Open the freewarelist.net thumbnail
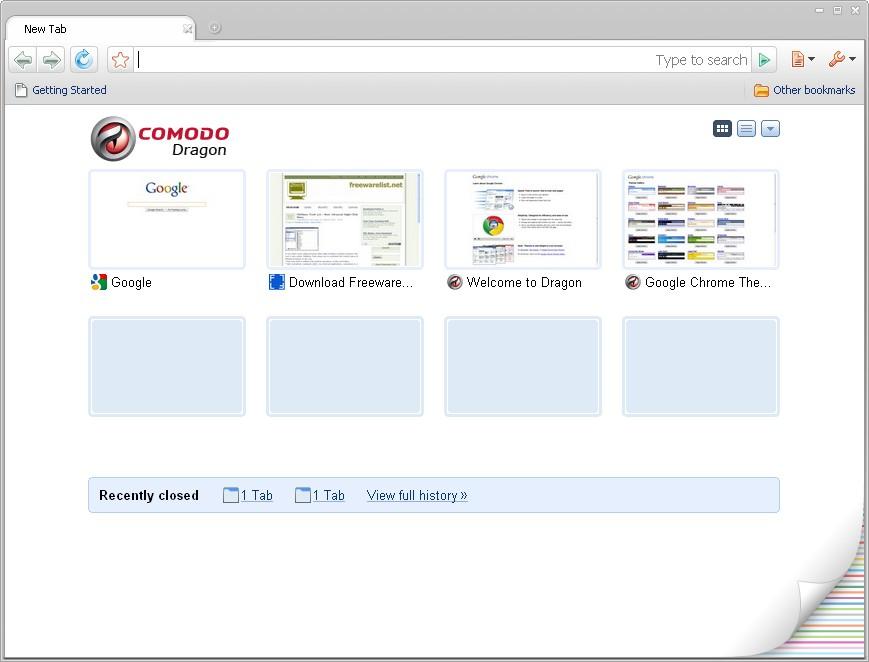869x662 pixels. click(345, 220)
